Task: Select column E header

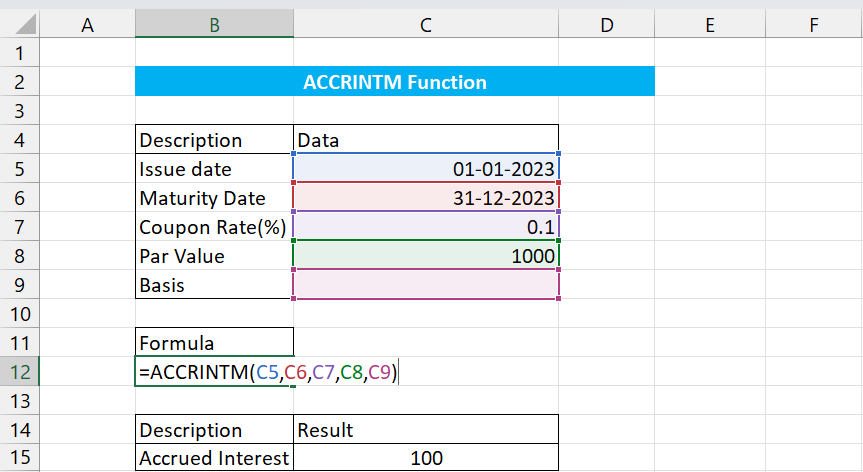Action: 709,26
